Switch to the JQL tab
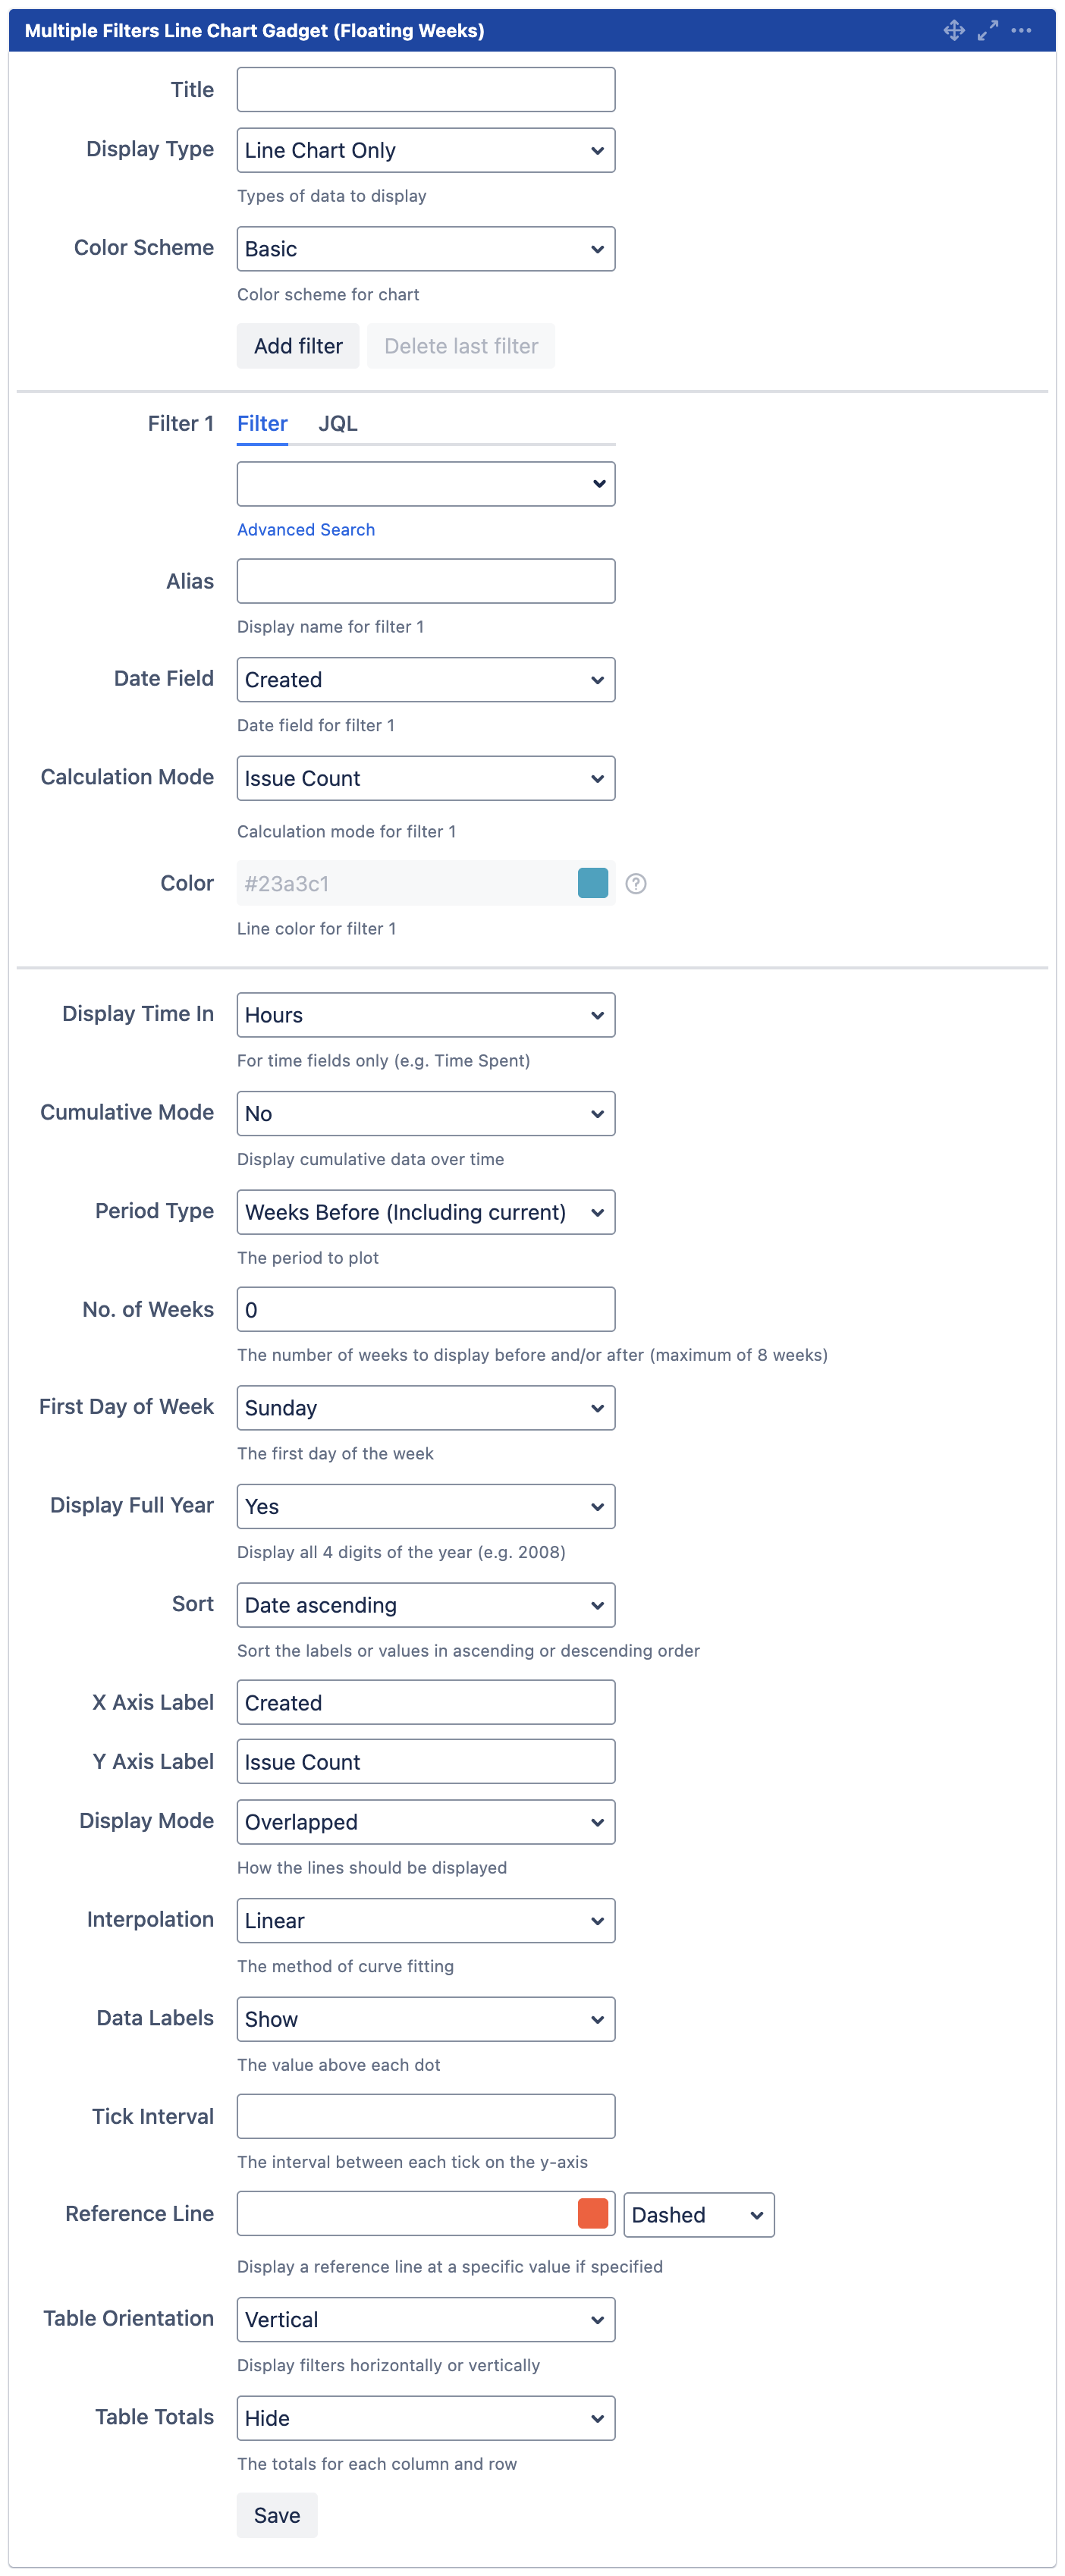This screenshot has width=1065, height=2576. 338,423
